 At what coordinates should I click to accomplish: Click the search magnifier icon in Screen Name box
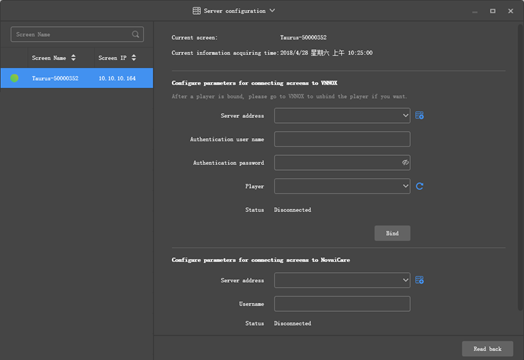point(135,34)
